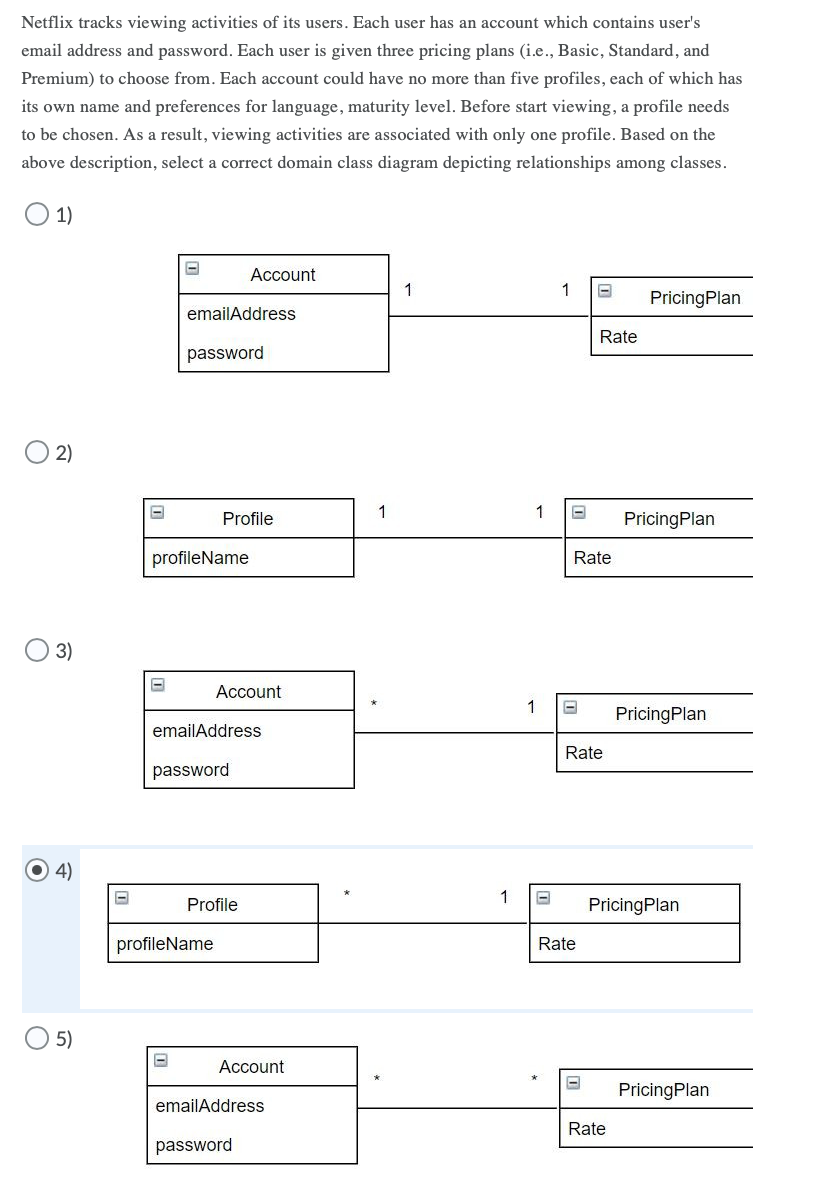Viewport: 840px width, 1200px height.
Task: Collapse the Account class in option 5
Action: (x=160, y=1058)
